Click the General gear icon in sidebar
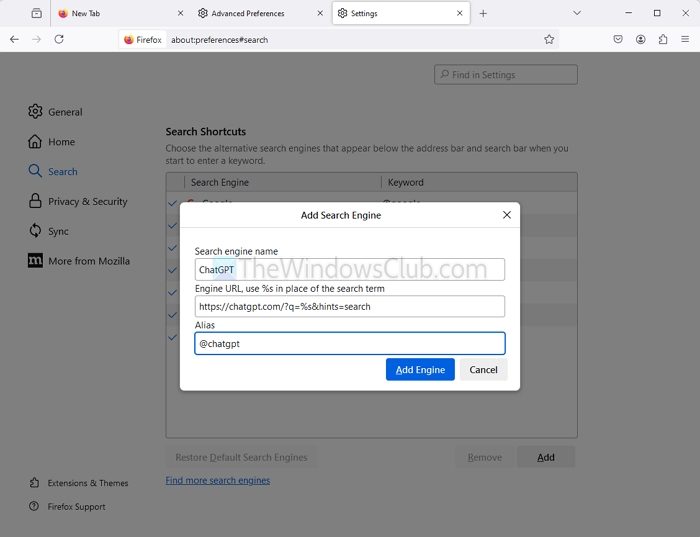The image size is (700, 537). coord(35,112)
